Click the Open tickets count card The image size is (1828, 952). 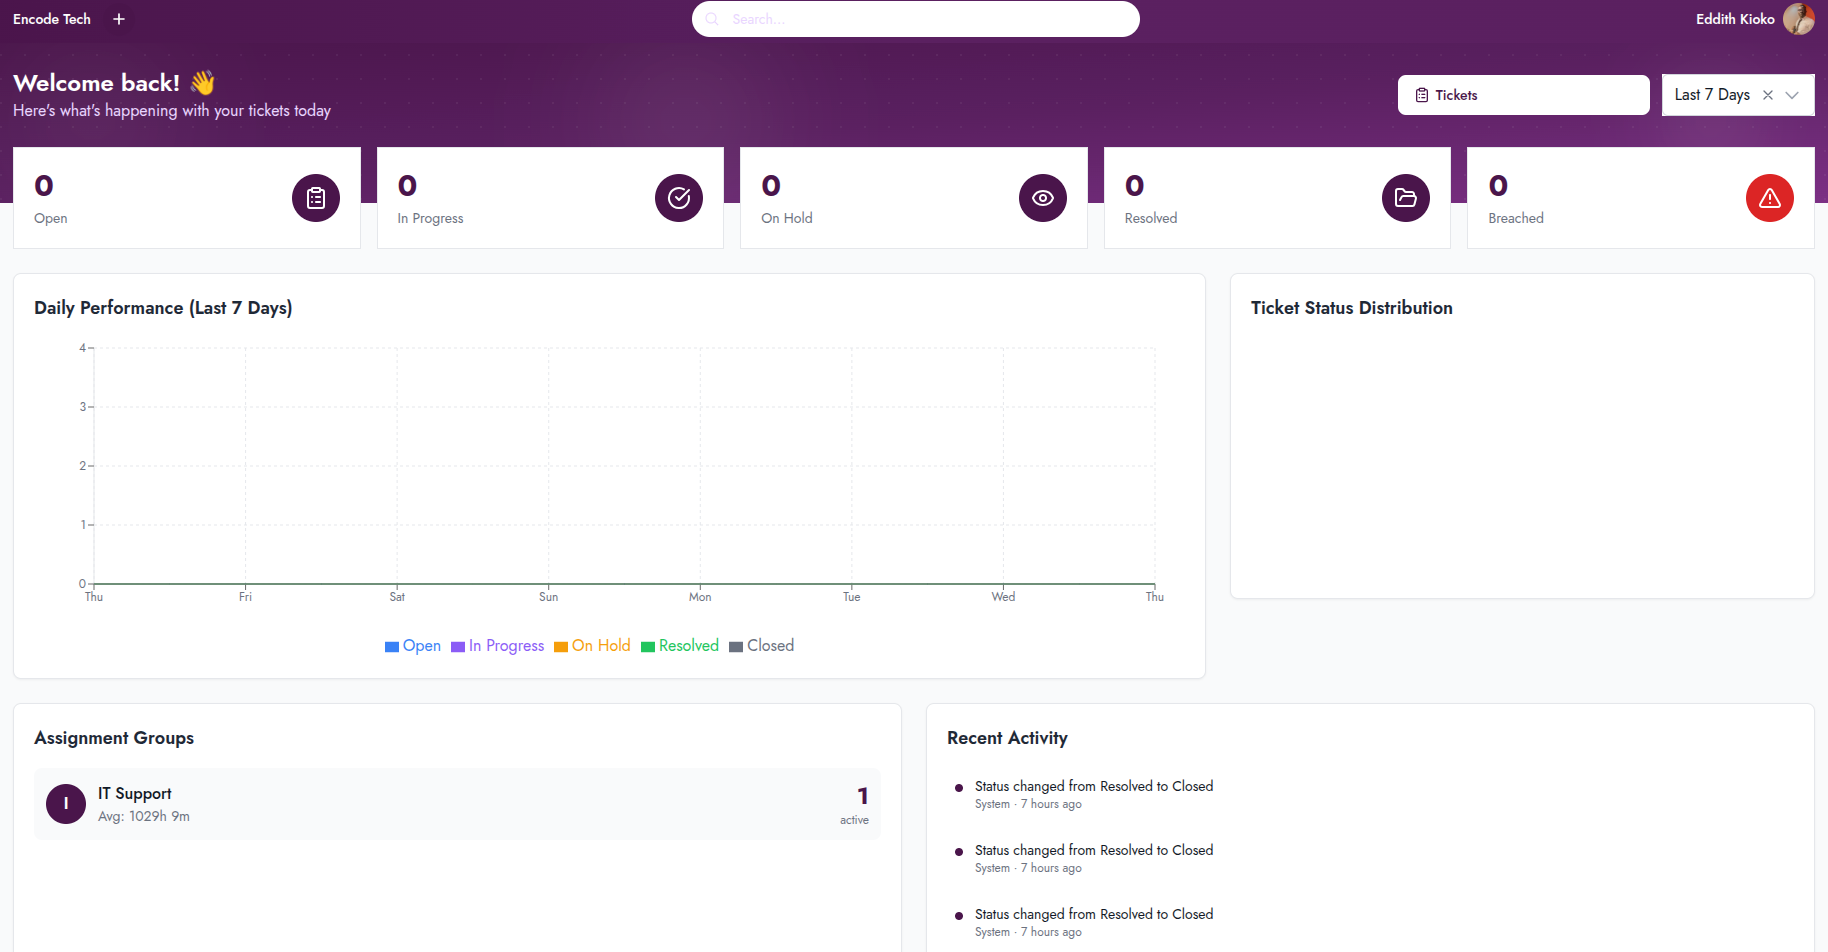tap(187, 198)
